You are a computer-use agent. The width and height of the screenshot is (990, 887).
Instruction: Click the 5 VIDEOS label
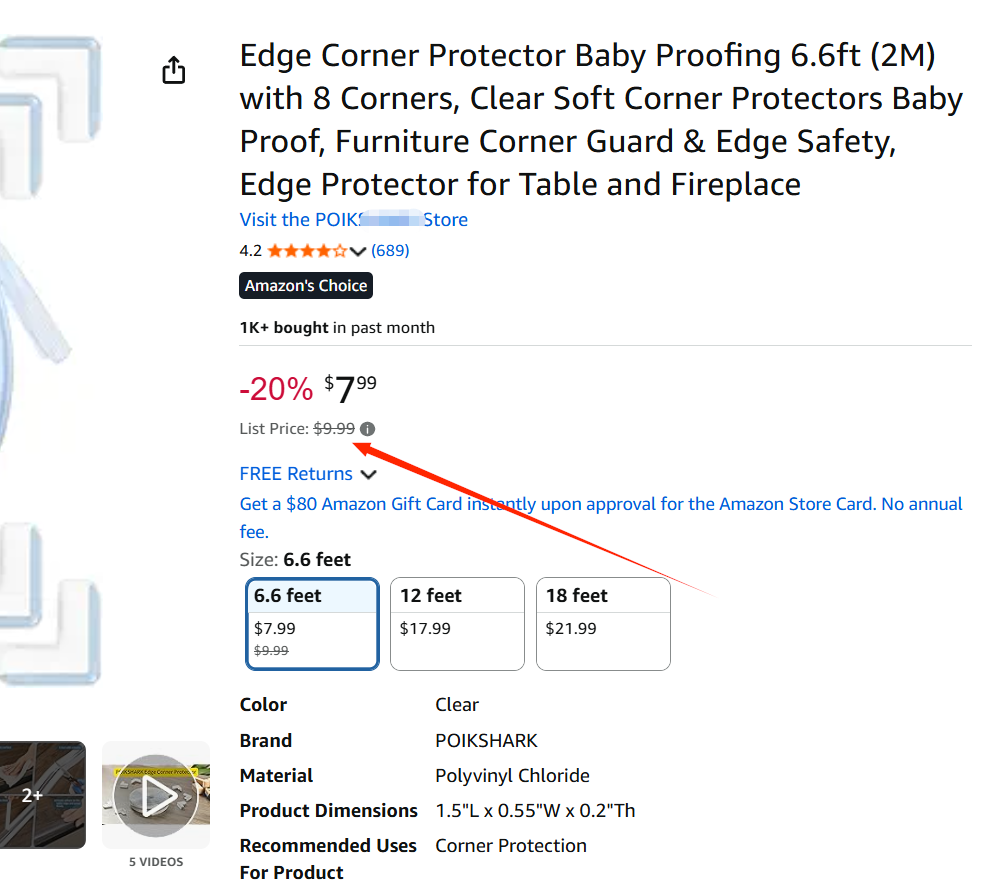pyautogui.click(x=155, y=862)
